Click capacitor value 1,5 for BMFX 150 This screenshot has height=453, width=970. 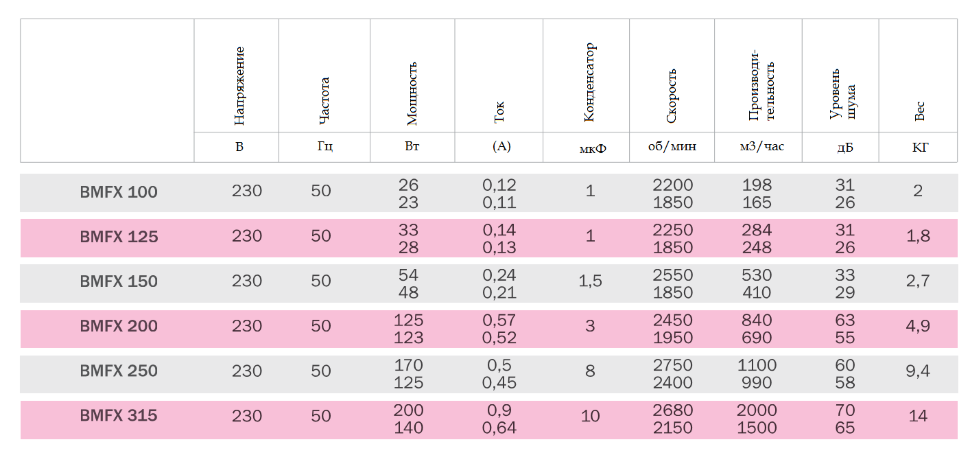590,282
